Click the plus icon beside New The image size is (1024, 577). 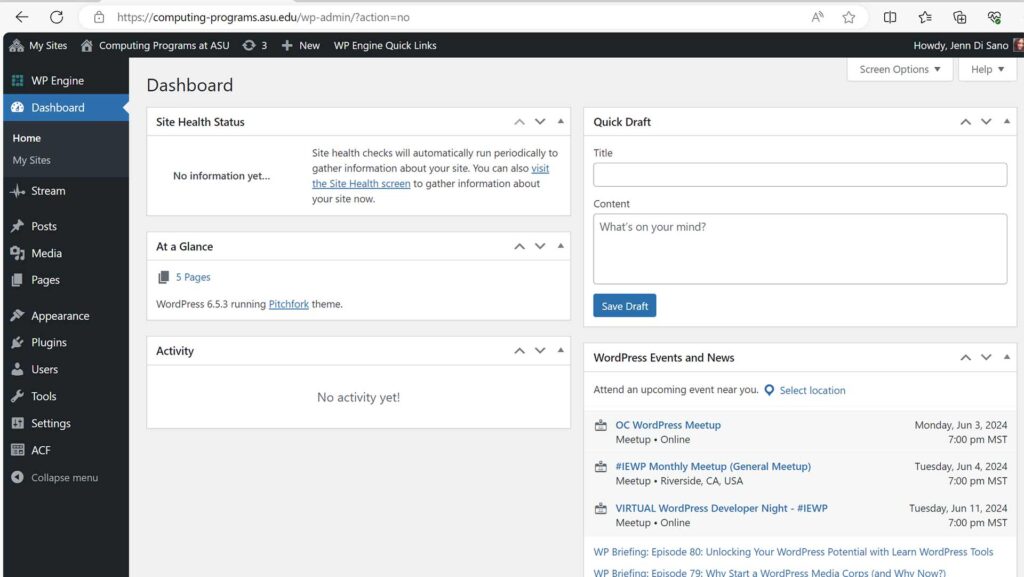click(x=287, y=45)
